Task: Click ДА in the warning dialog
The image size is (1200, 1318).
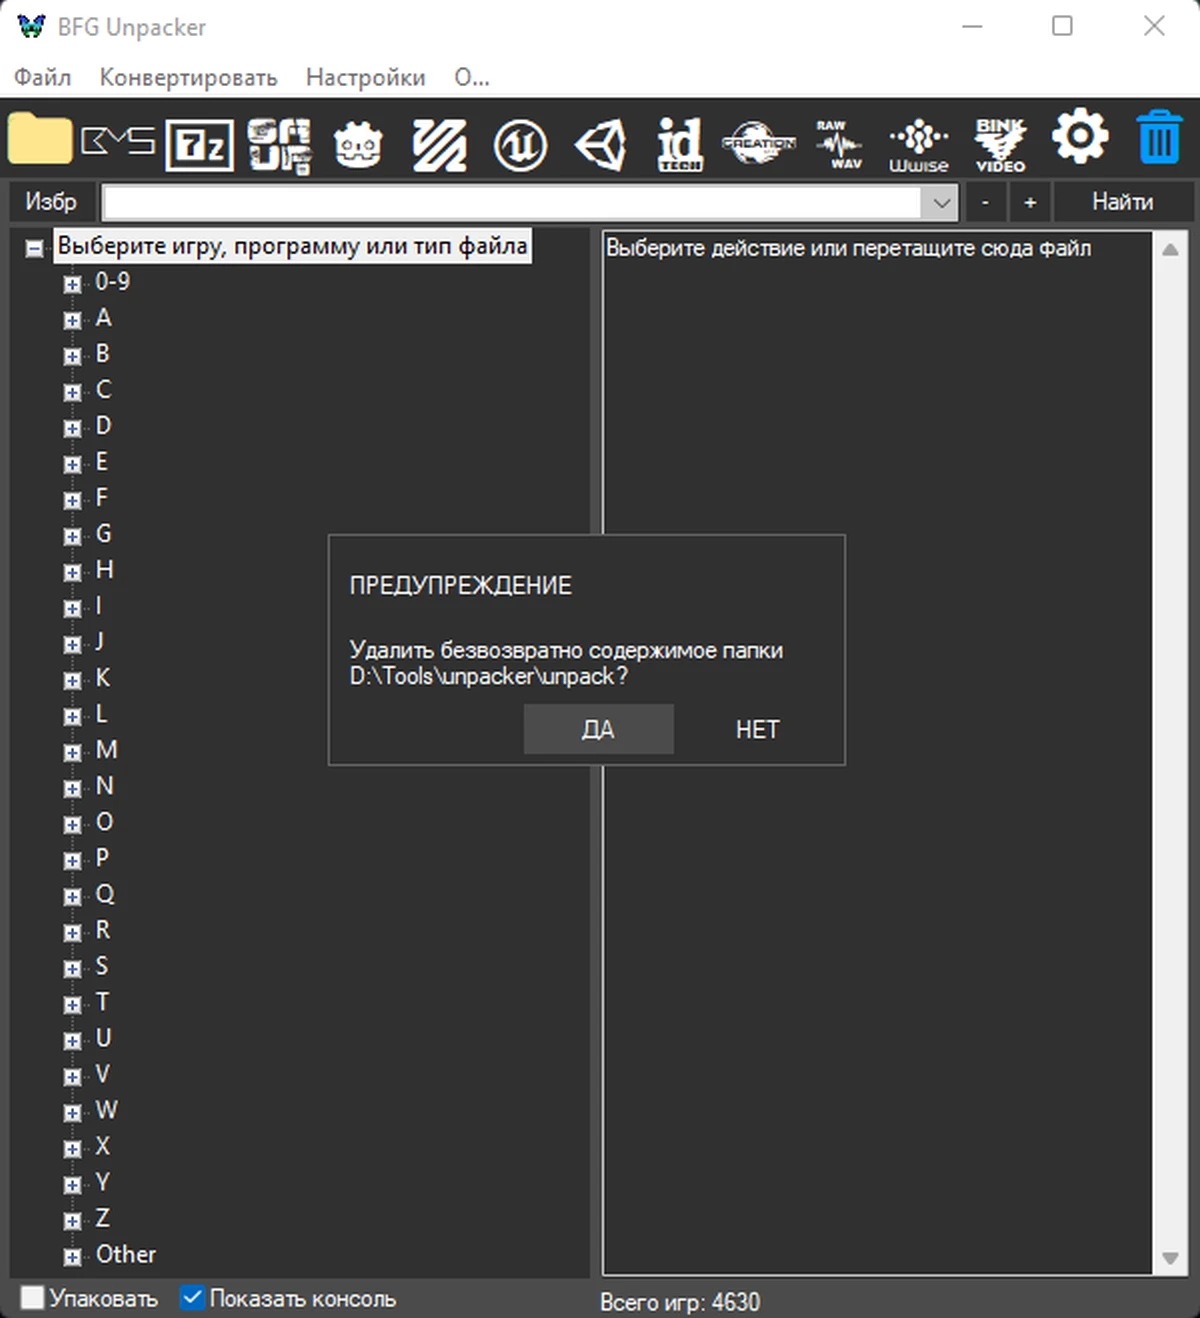Action: (597, 729)
